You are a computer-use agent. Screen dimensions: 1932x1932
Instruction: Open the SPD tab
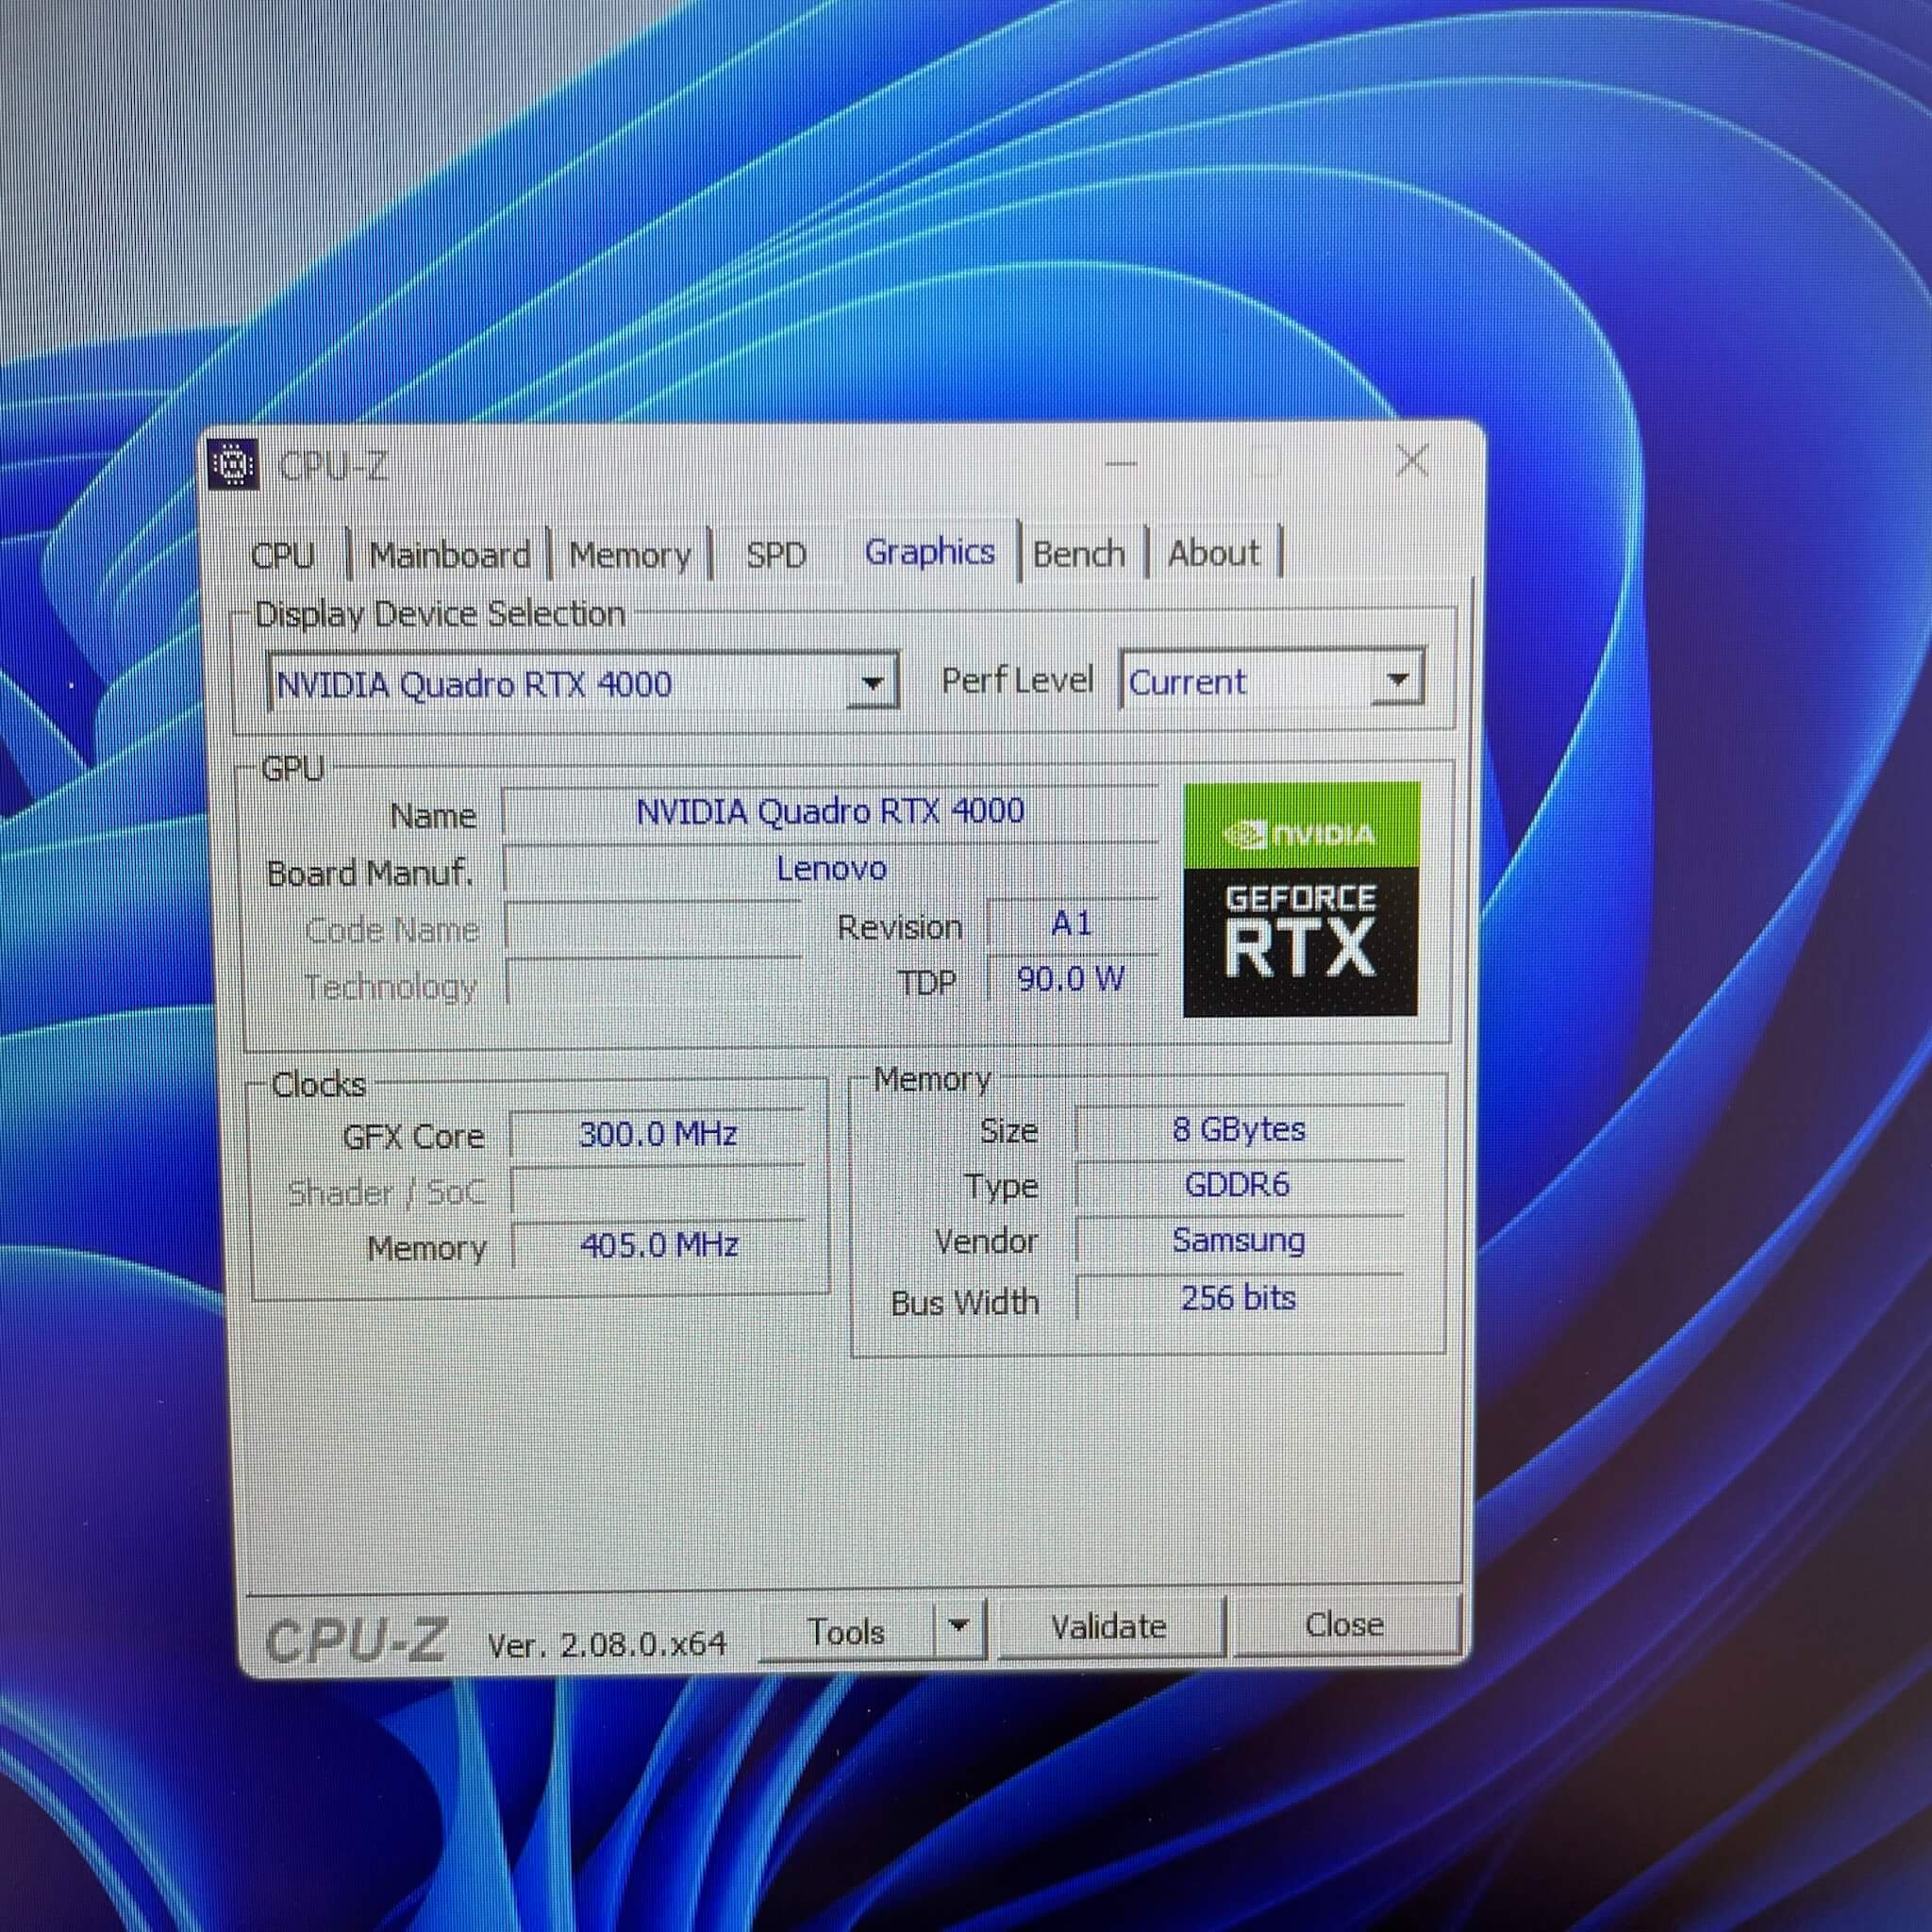[x=776, y=554]
